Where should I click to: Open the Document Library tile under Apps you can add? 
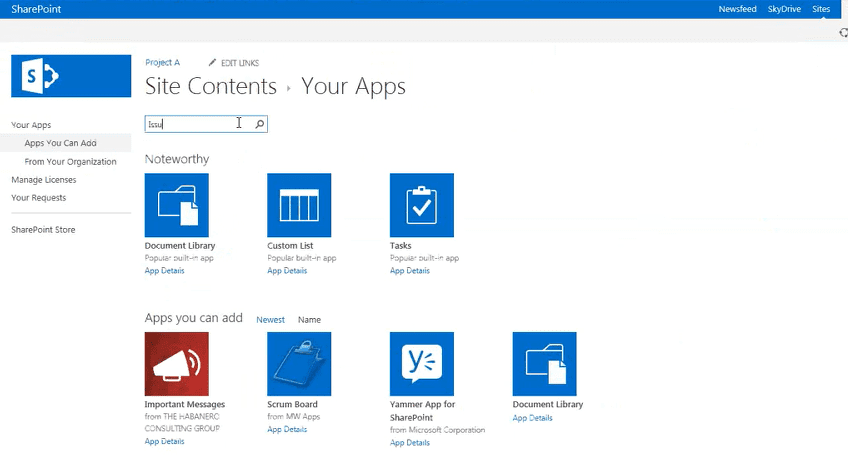[x=545, y=364]
